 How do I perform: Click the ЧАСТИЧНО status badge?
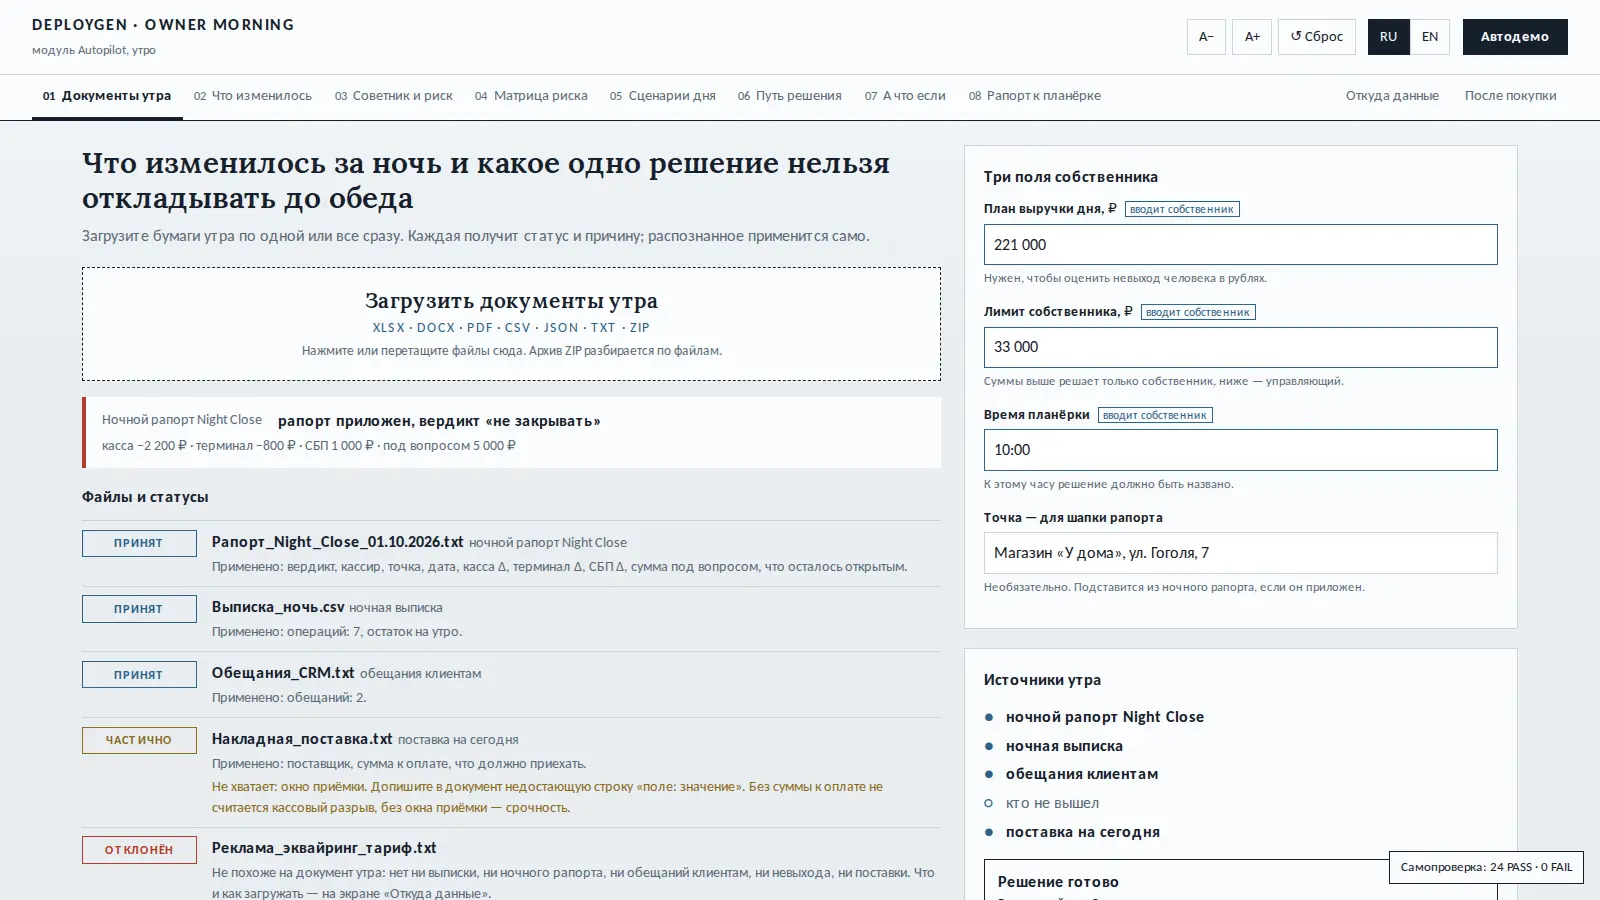pyautogui.click(x=139, y=740)
